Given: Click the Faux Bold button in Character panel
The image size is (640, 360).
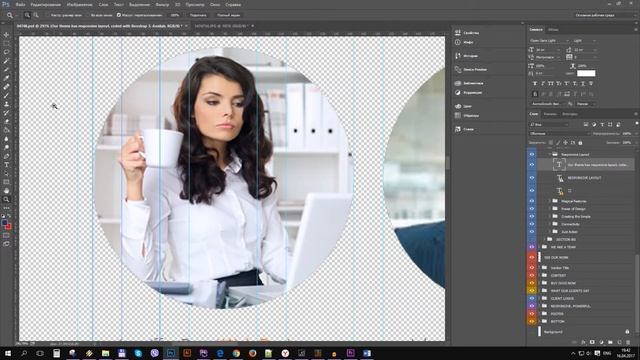Looking at the screenshot, I should 535,83.
